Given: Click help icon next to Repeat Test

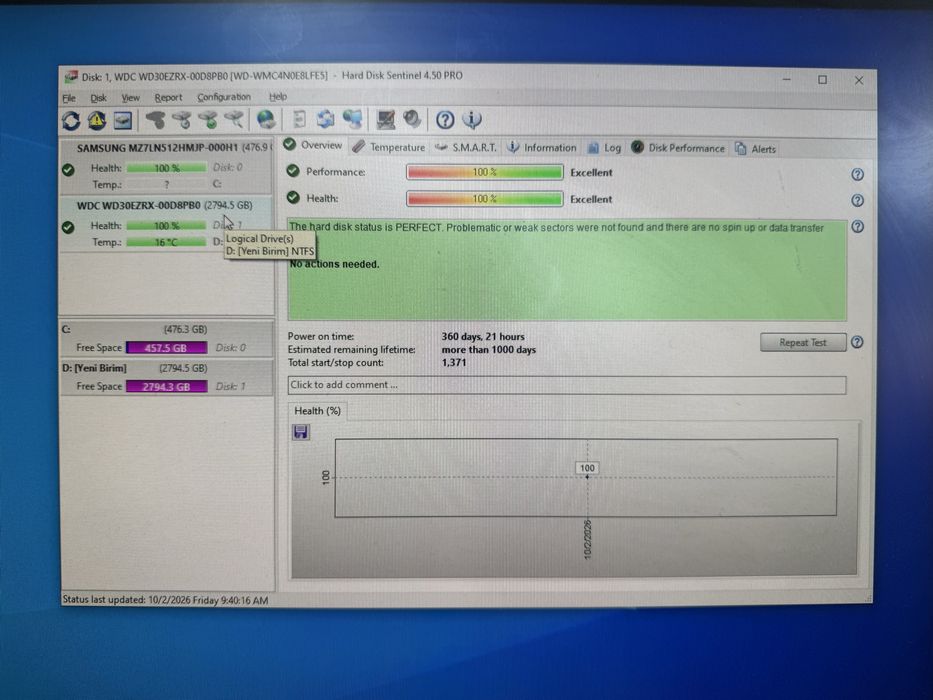Looking at the screenshot, I should (x=857, y=342).
